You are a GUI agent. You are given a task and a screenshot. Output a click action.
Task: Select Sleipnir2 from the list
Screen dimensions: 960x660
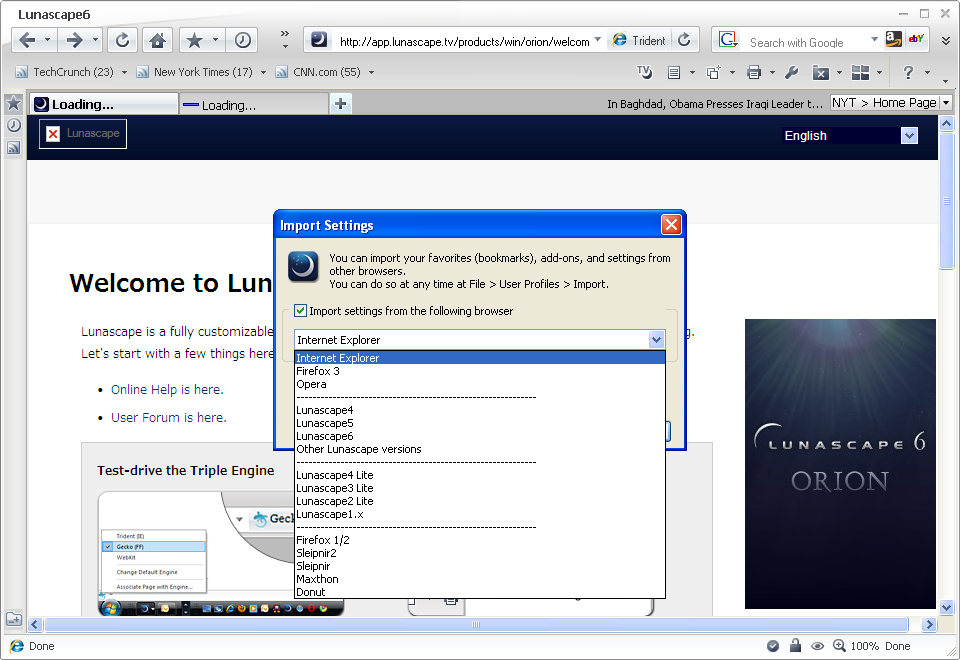tap(479, 553)
